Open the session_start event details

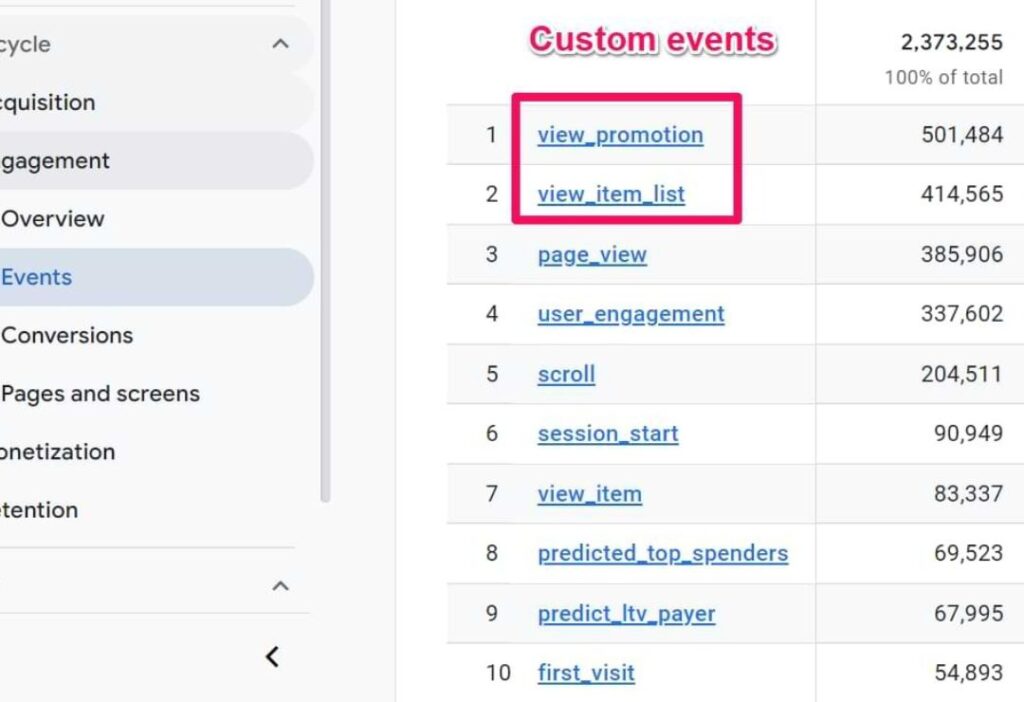(607, 434)
